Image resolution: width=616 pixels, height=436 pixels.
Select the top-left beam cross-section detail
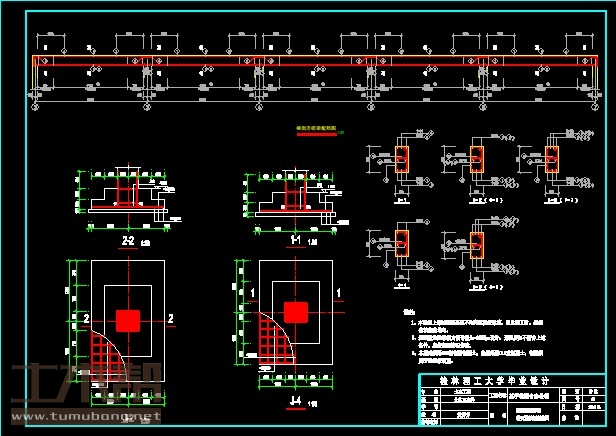(402, 160)
